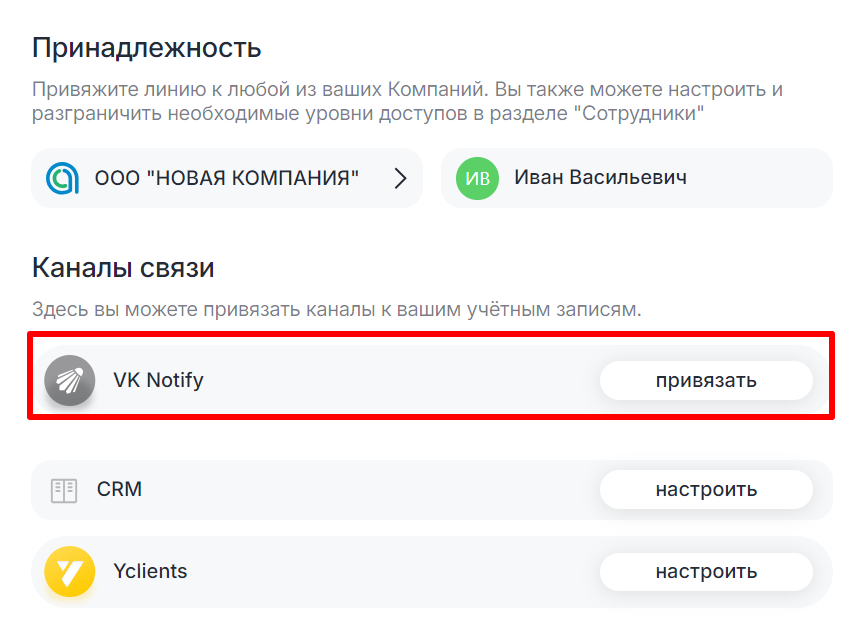
Task: Click the Иван Васильевич name text
Action: tap(600, 178)
